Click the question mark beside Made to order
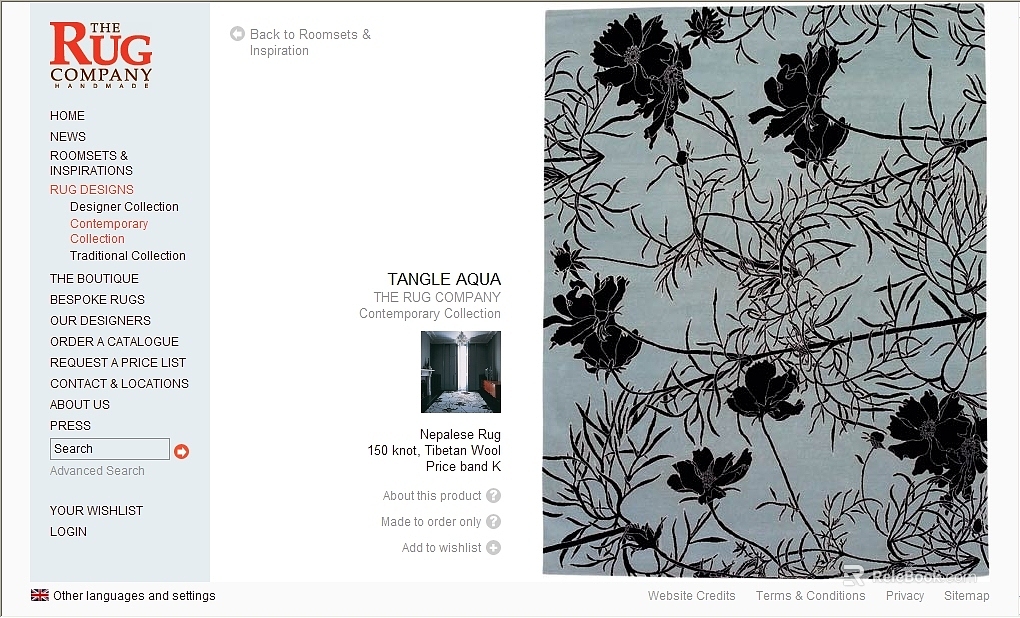Viewport: 1020px width, 618px height. coord(494,522)
